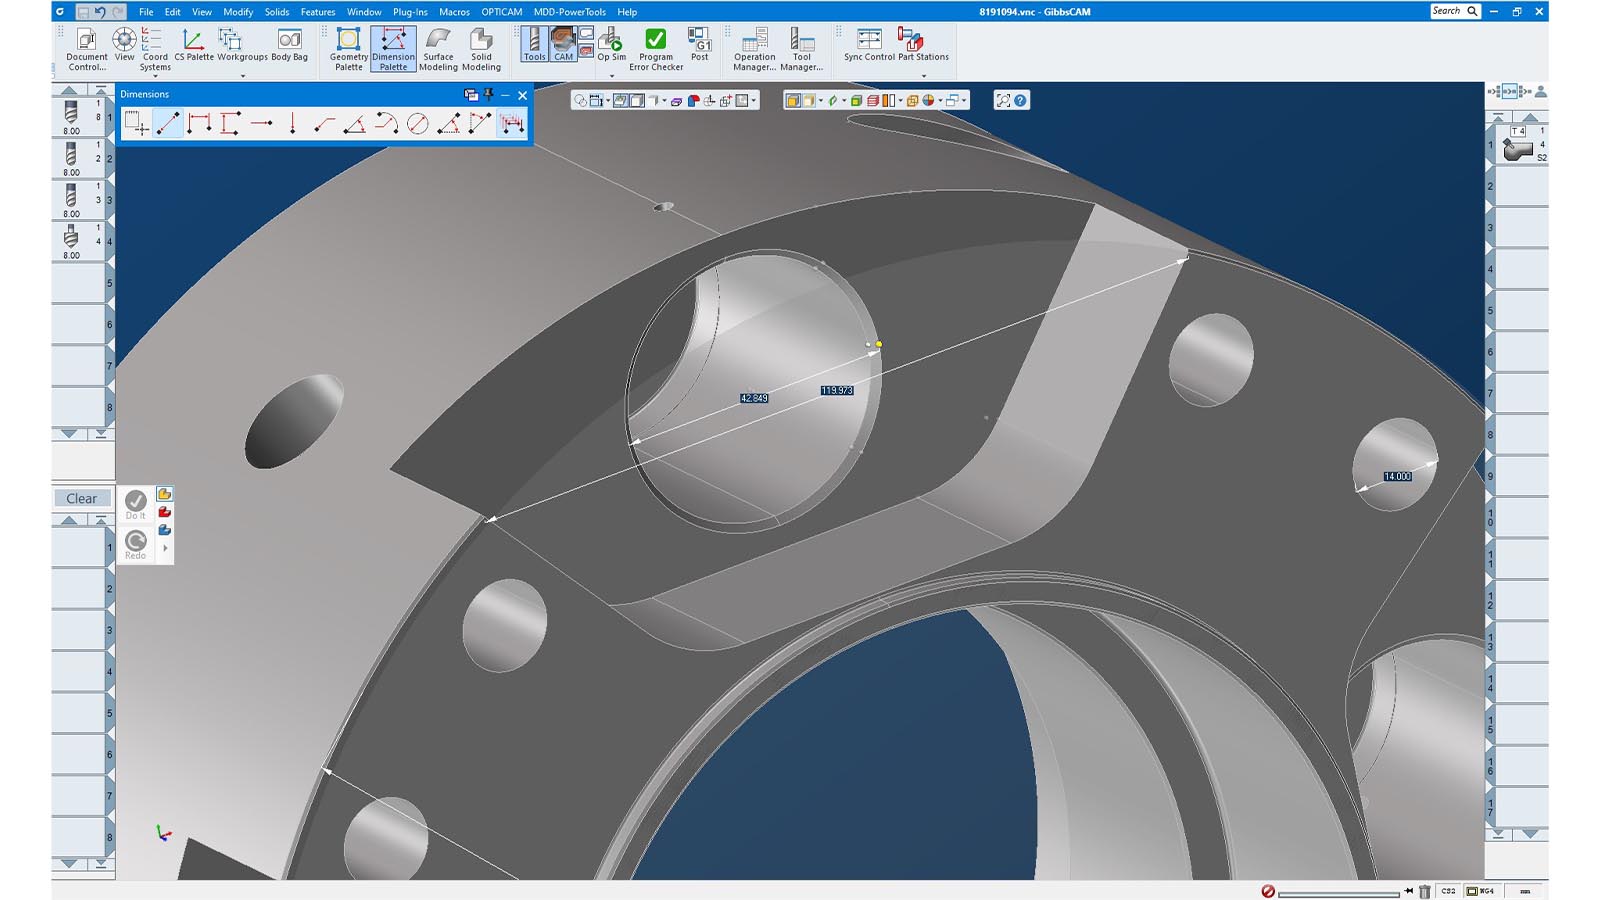Open the Operation Manager

click(x=754, y=49)
